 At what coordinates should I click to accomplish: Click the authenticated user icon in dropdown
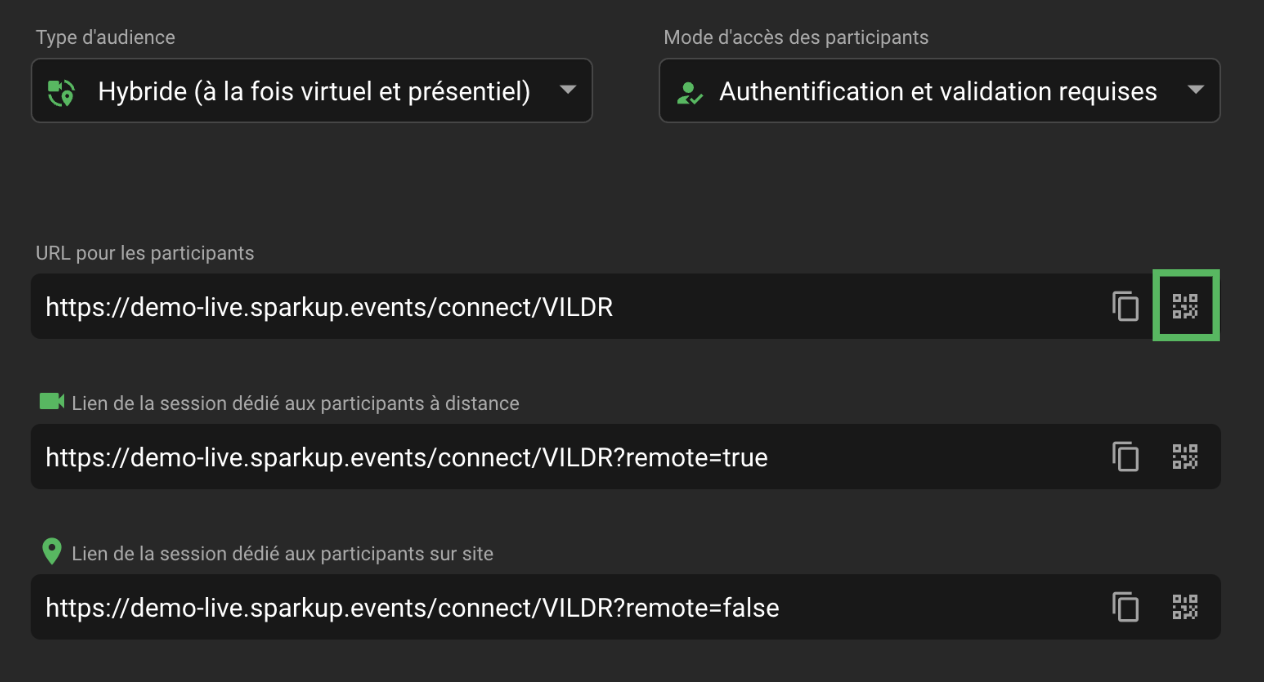(690, 92)
